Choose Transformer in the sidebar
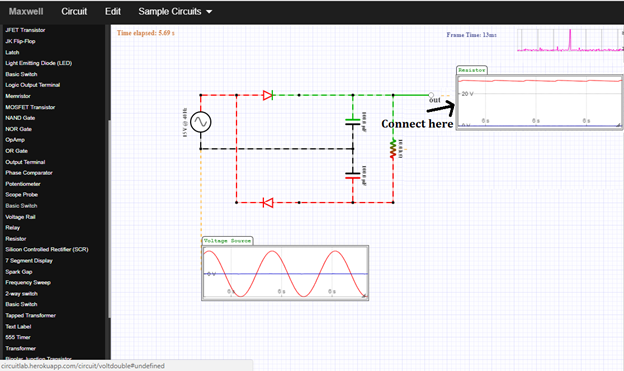The image size is (624, 371). [x=21, y=349]
